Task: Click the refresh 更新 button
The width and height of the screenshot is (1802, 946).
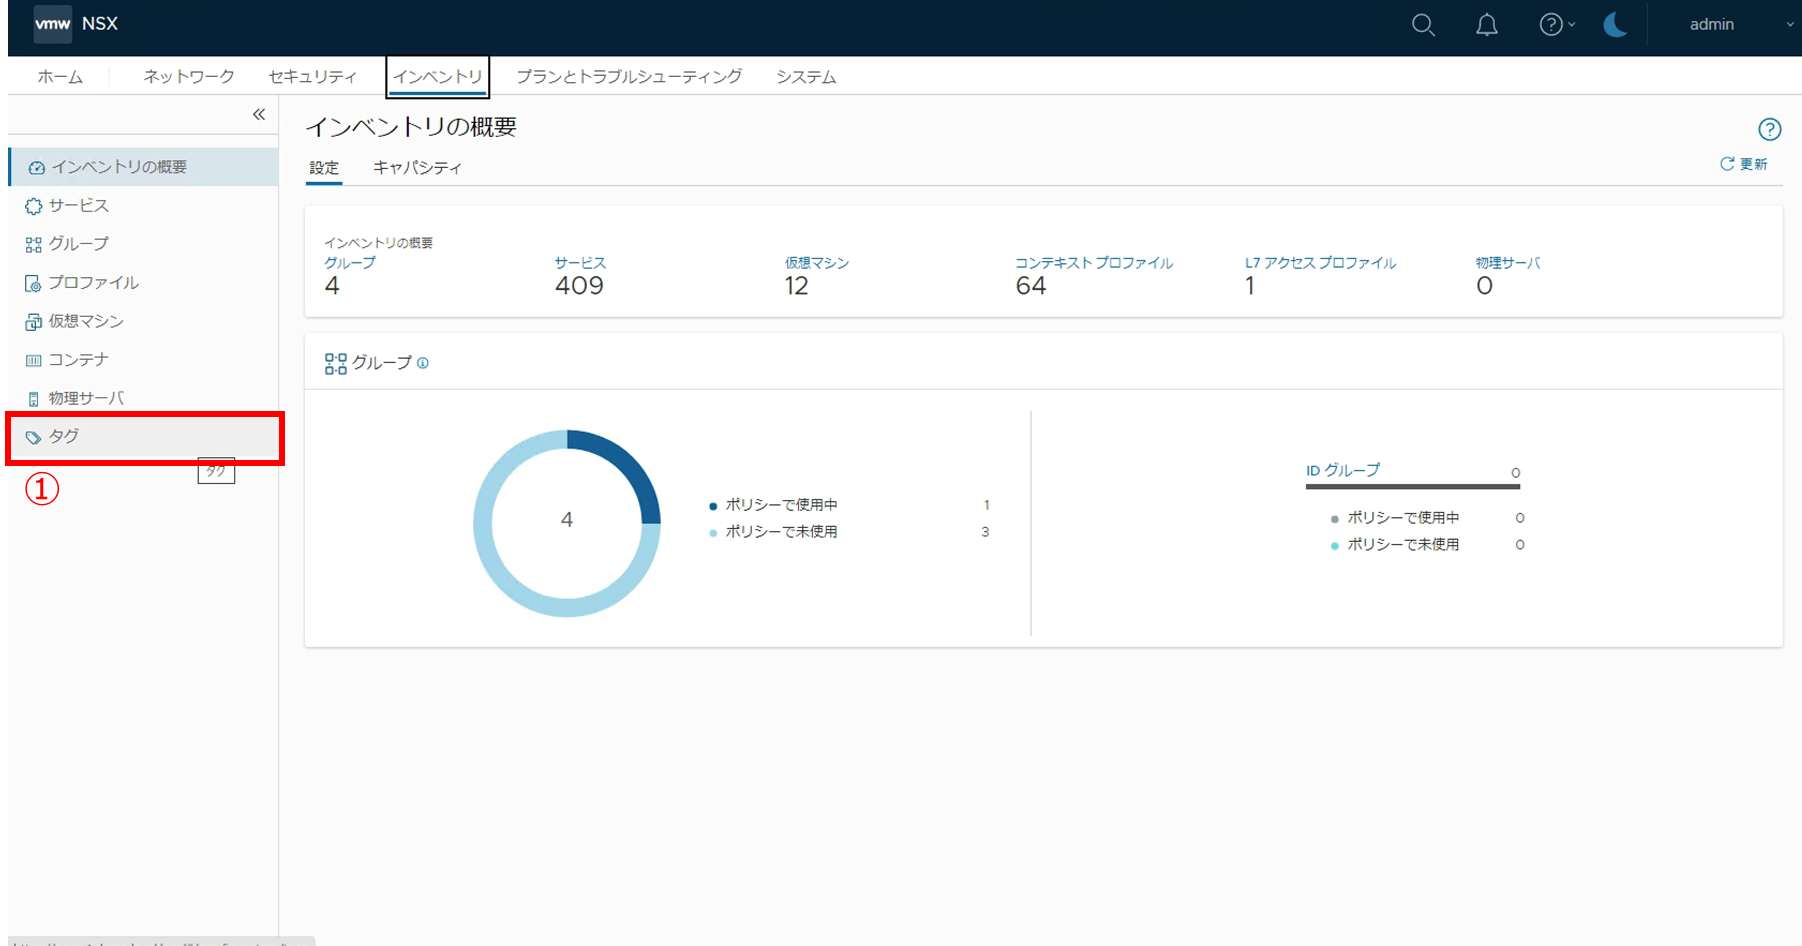Action: 1743,164
